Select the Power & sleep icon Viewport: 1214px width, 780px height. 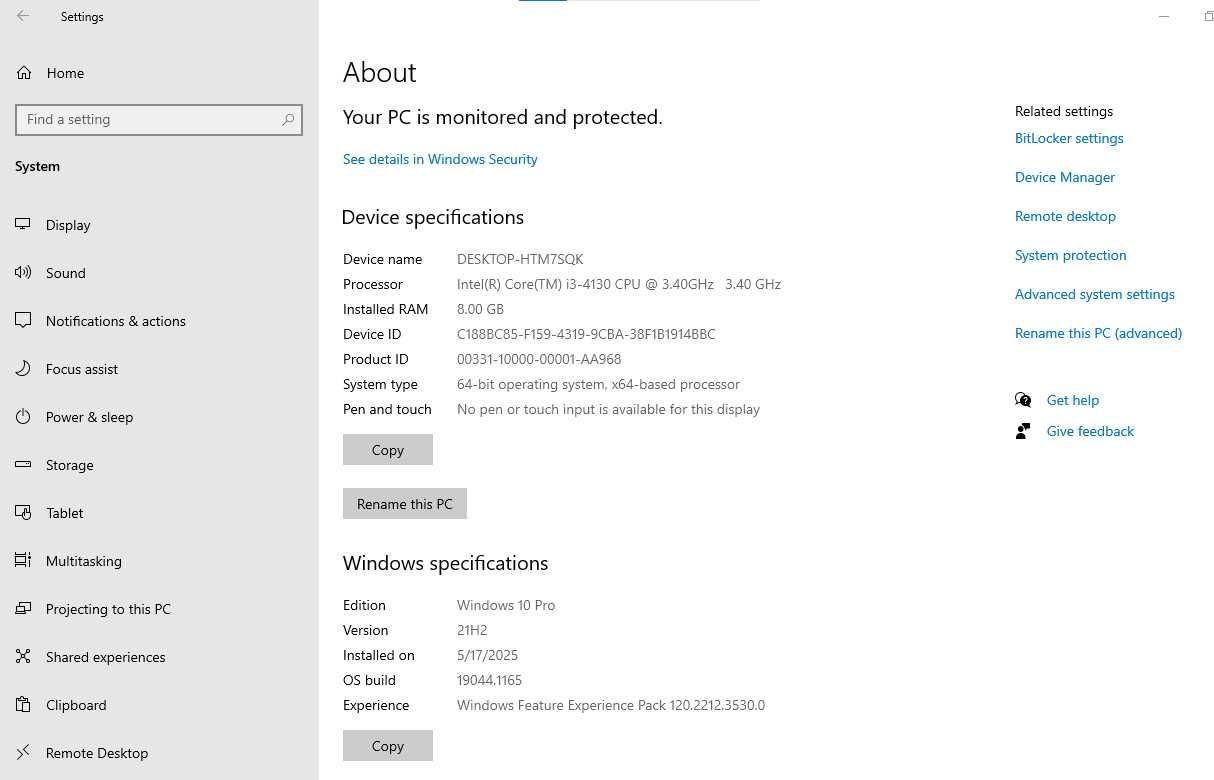point(23,417)
